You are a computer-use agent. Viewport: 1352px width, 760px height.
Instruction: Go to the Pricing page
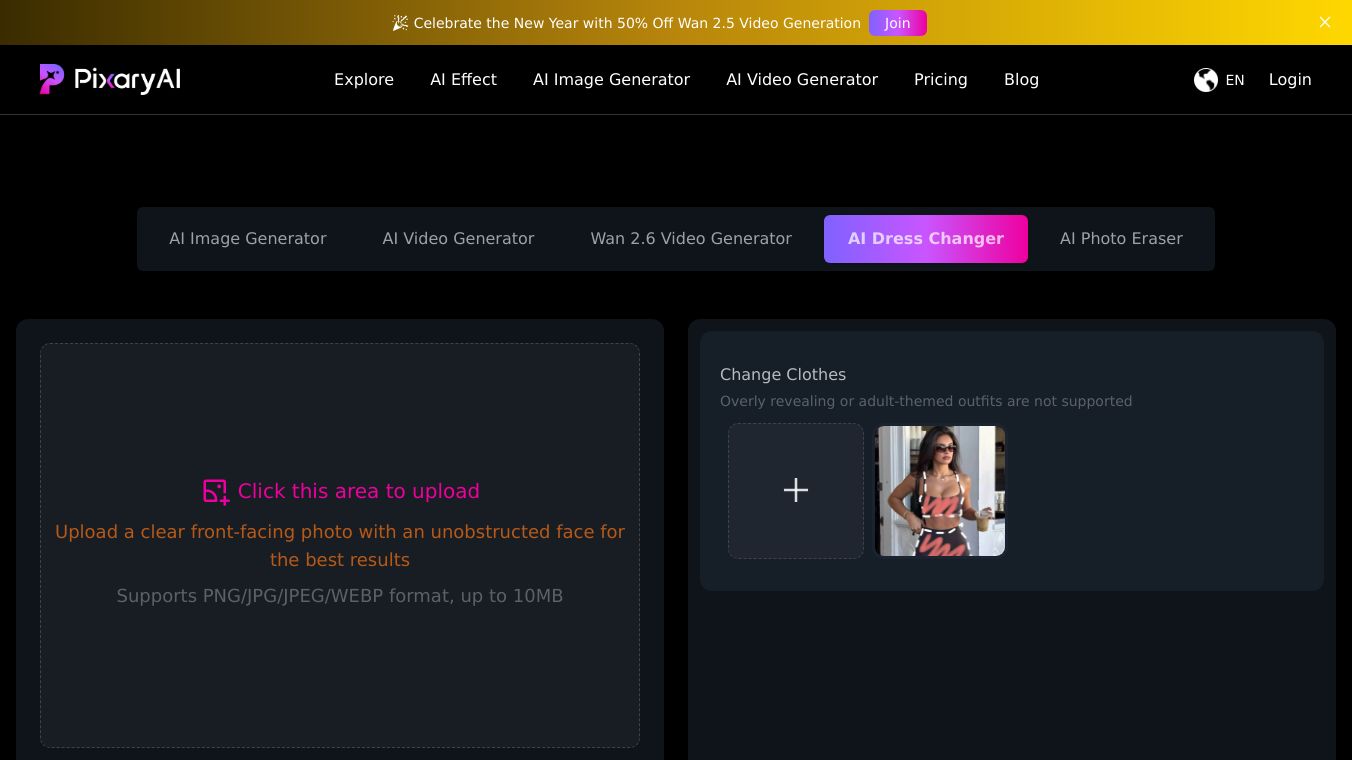pyautogui.click(x=940, y=80)
